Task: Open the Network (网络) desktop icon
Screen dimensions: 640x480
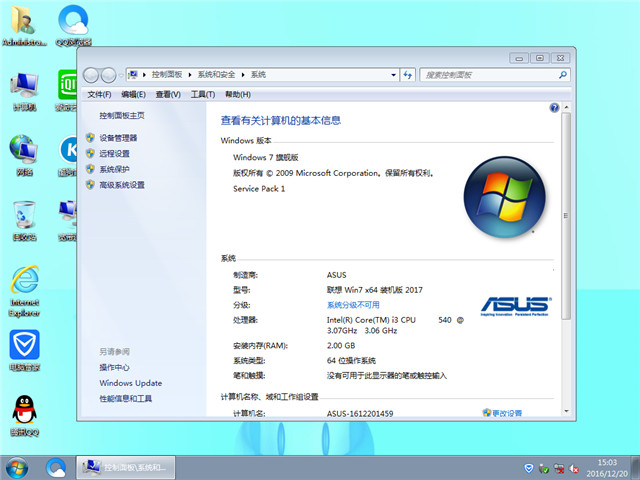Action: [24, 156]
